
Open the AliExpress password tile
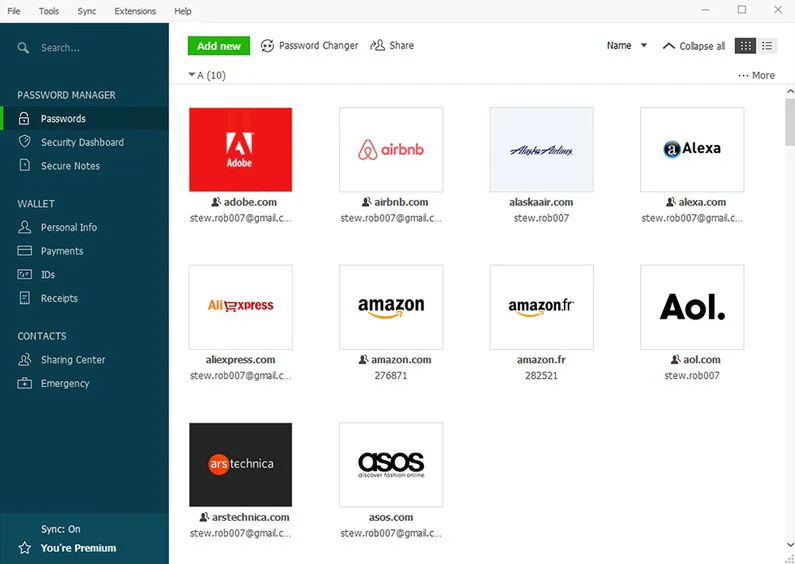click(x=240, y=307)
